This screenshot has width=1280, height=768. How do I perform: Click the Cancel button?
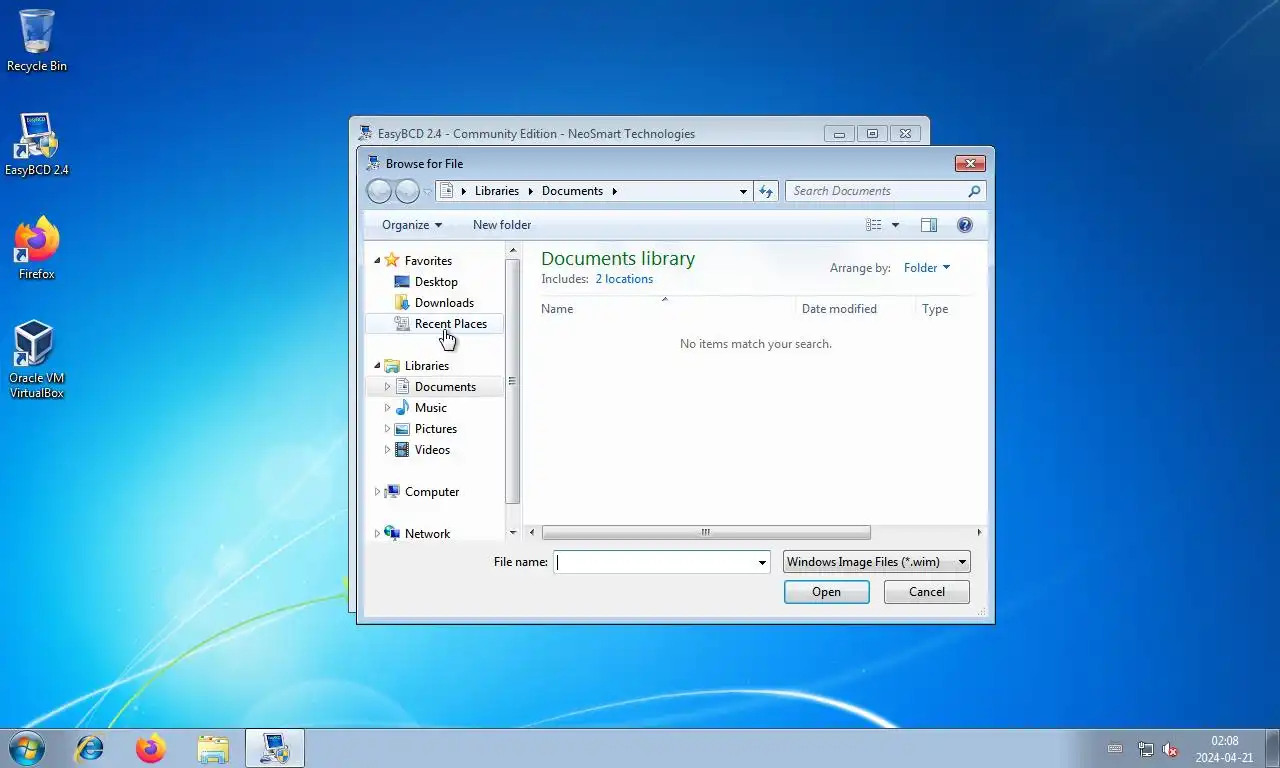coord(927,592)
